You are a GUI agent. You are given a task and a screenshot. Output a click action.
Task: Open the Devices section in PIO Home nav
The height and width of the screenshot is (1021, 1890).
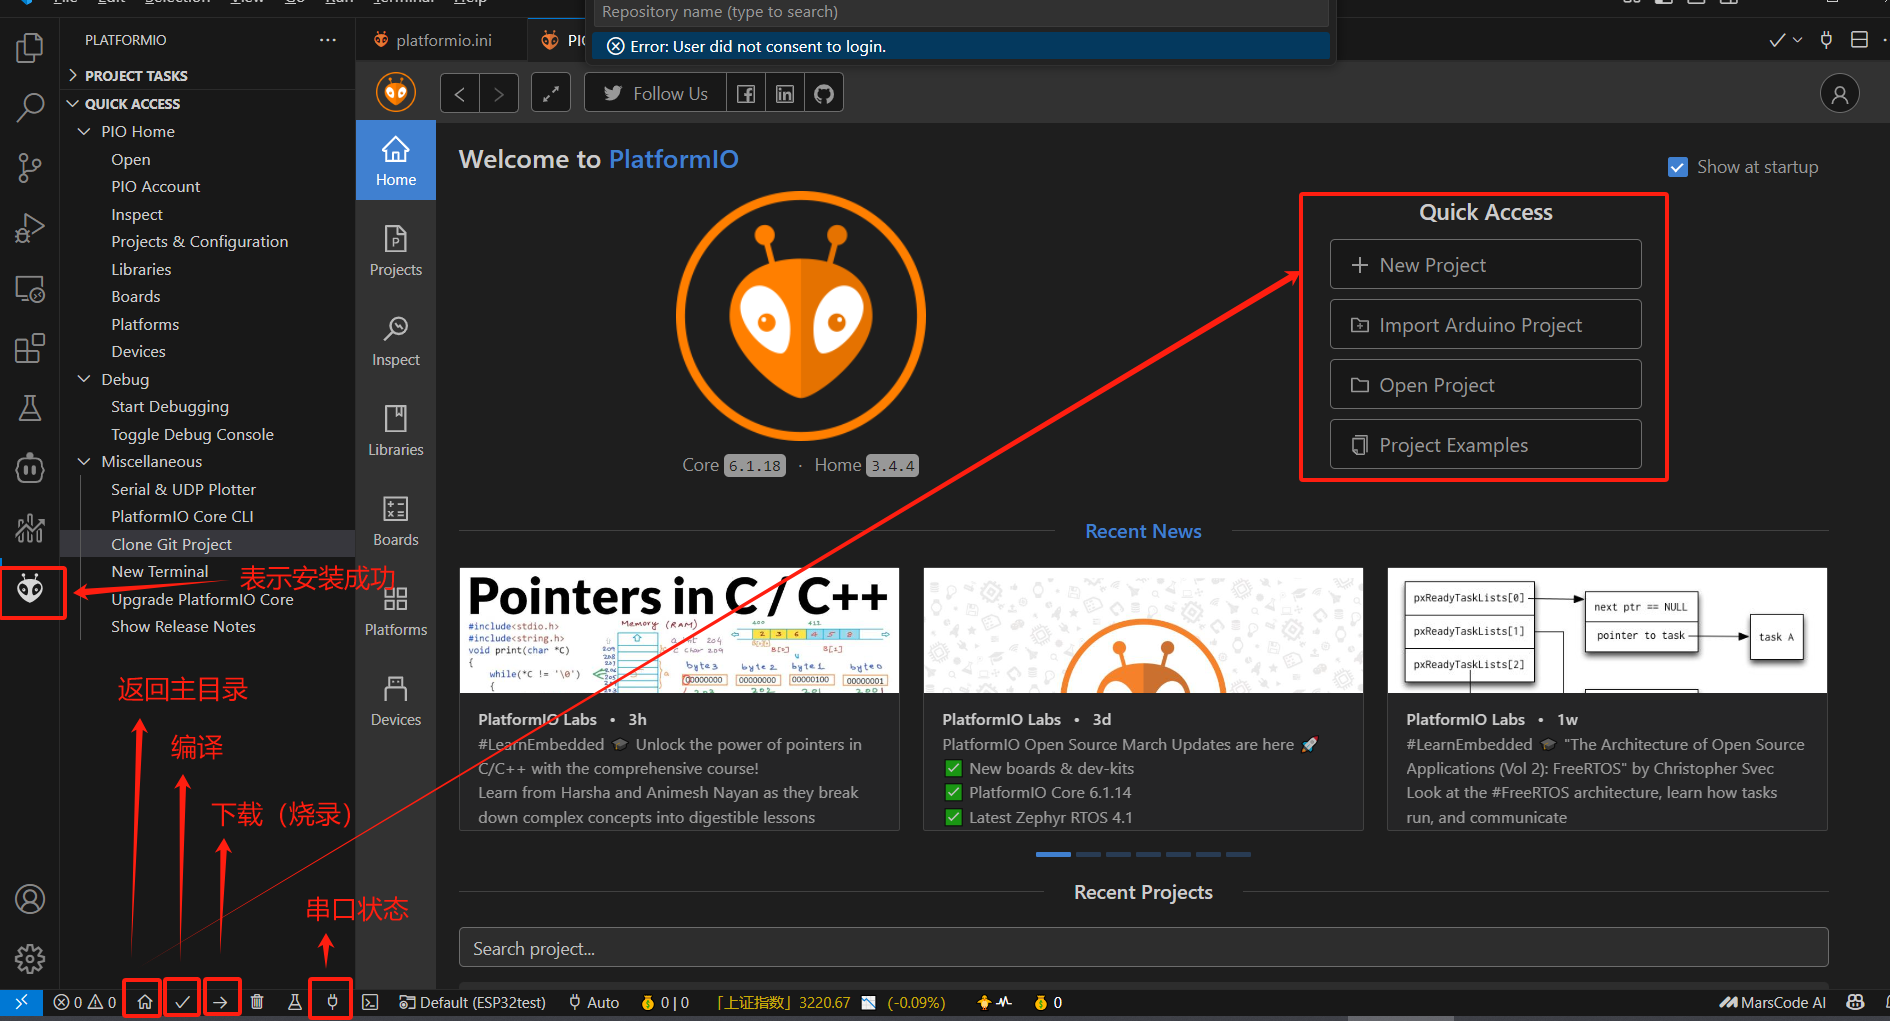pyautogui.click(x=396, y=700)
